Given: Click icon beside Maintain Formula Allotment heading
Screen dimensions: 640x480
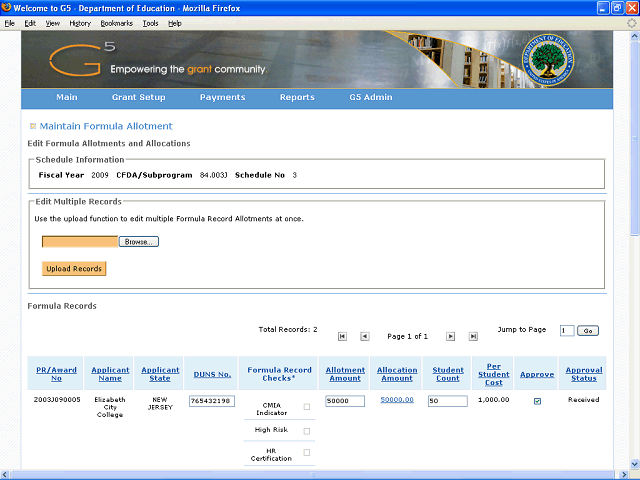Looking at the screenshot, I should point(33,126).
